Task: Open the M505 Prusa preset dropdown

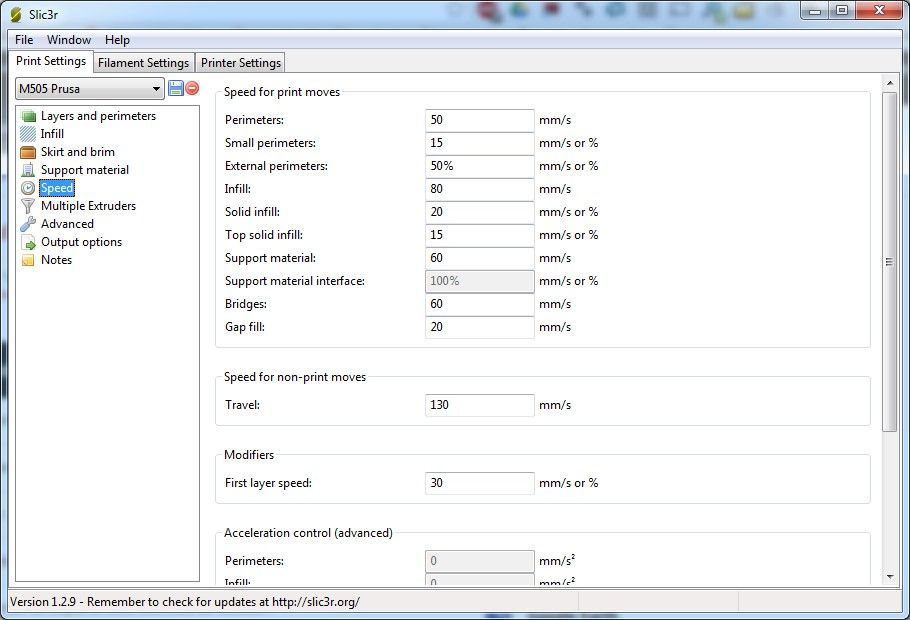Action: (x=90, y=89)
